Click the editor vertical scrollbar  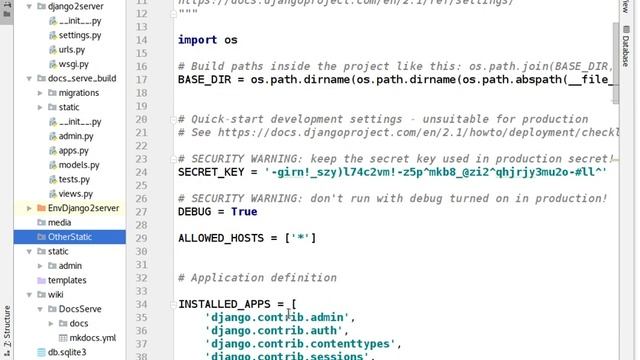tap(616, 62)
